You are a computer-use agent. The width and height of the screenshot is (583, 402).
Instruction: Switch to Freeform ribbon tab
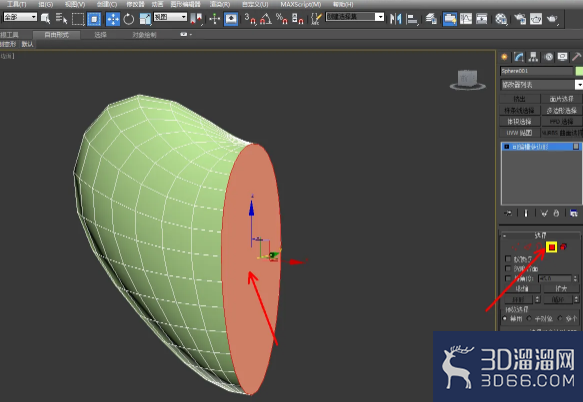[57, 35]
